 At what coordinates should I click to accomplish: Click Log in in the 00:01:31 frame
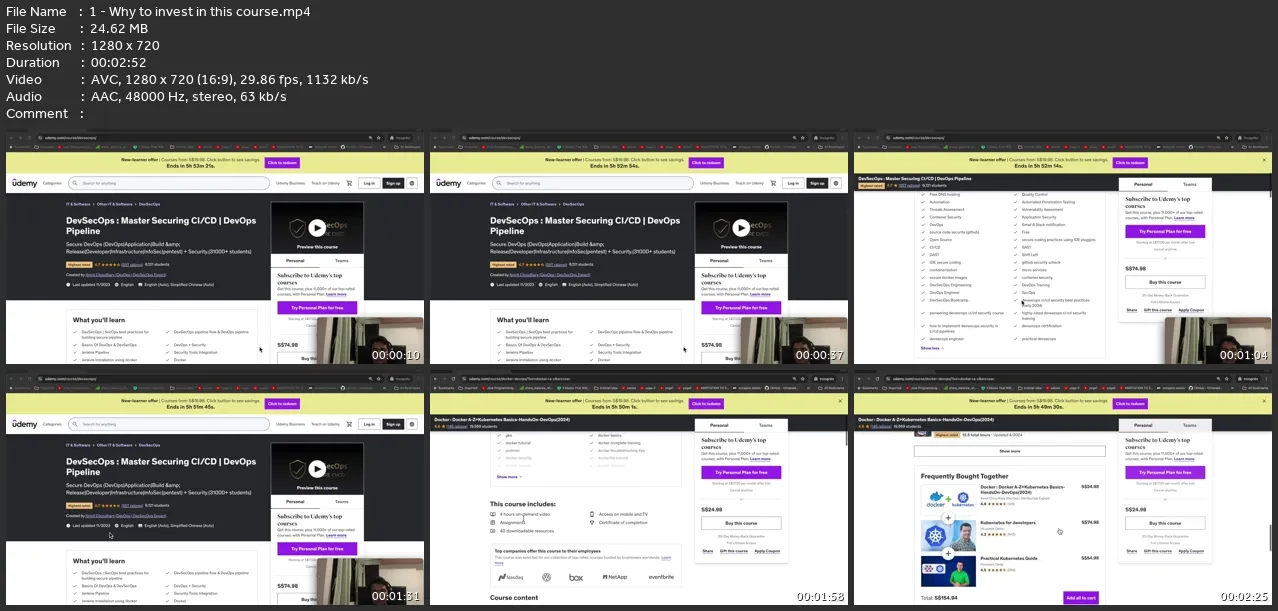(x=370, y=424)
